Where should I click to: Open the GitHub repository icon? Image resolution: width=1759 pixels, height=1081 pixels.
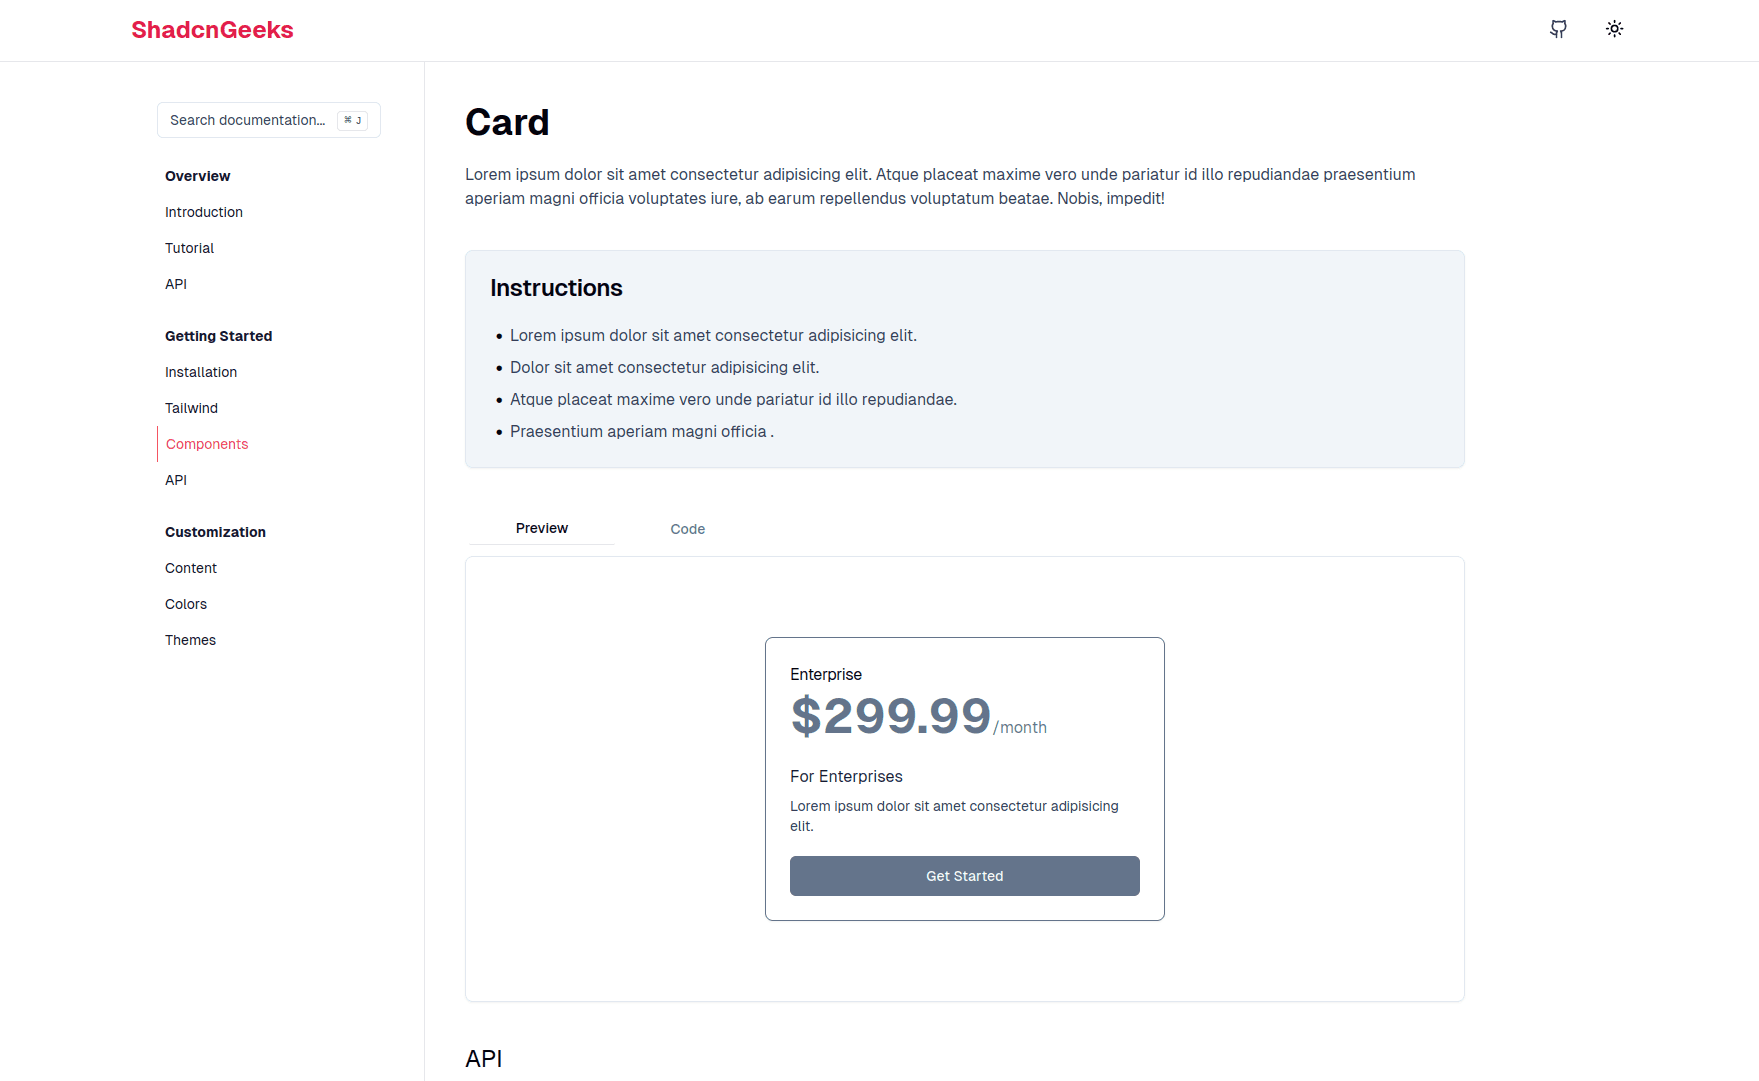pyautogui.click(x=1558, y=29)
